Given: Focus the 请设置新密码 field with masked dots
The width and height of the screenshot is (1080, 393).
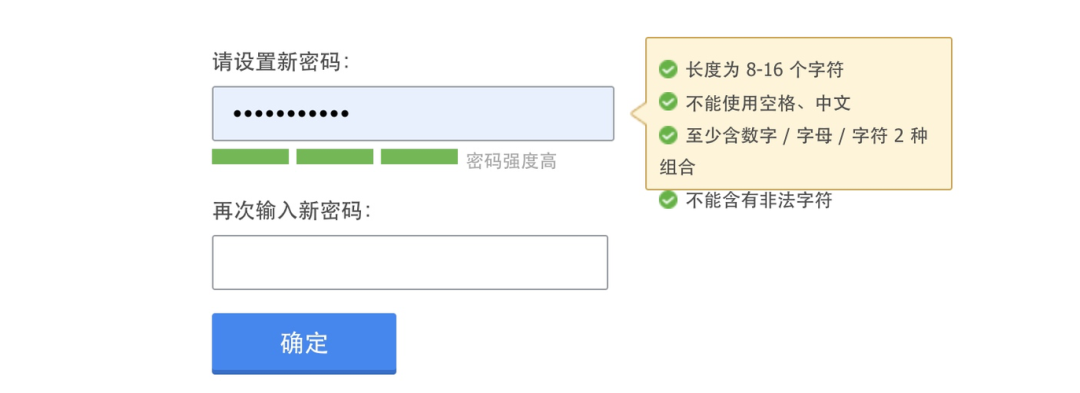Looking at the screenshot, I should tap(413, 114).
